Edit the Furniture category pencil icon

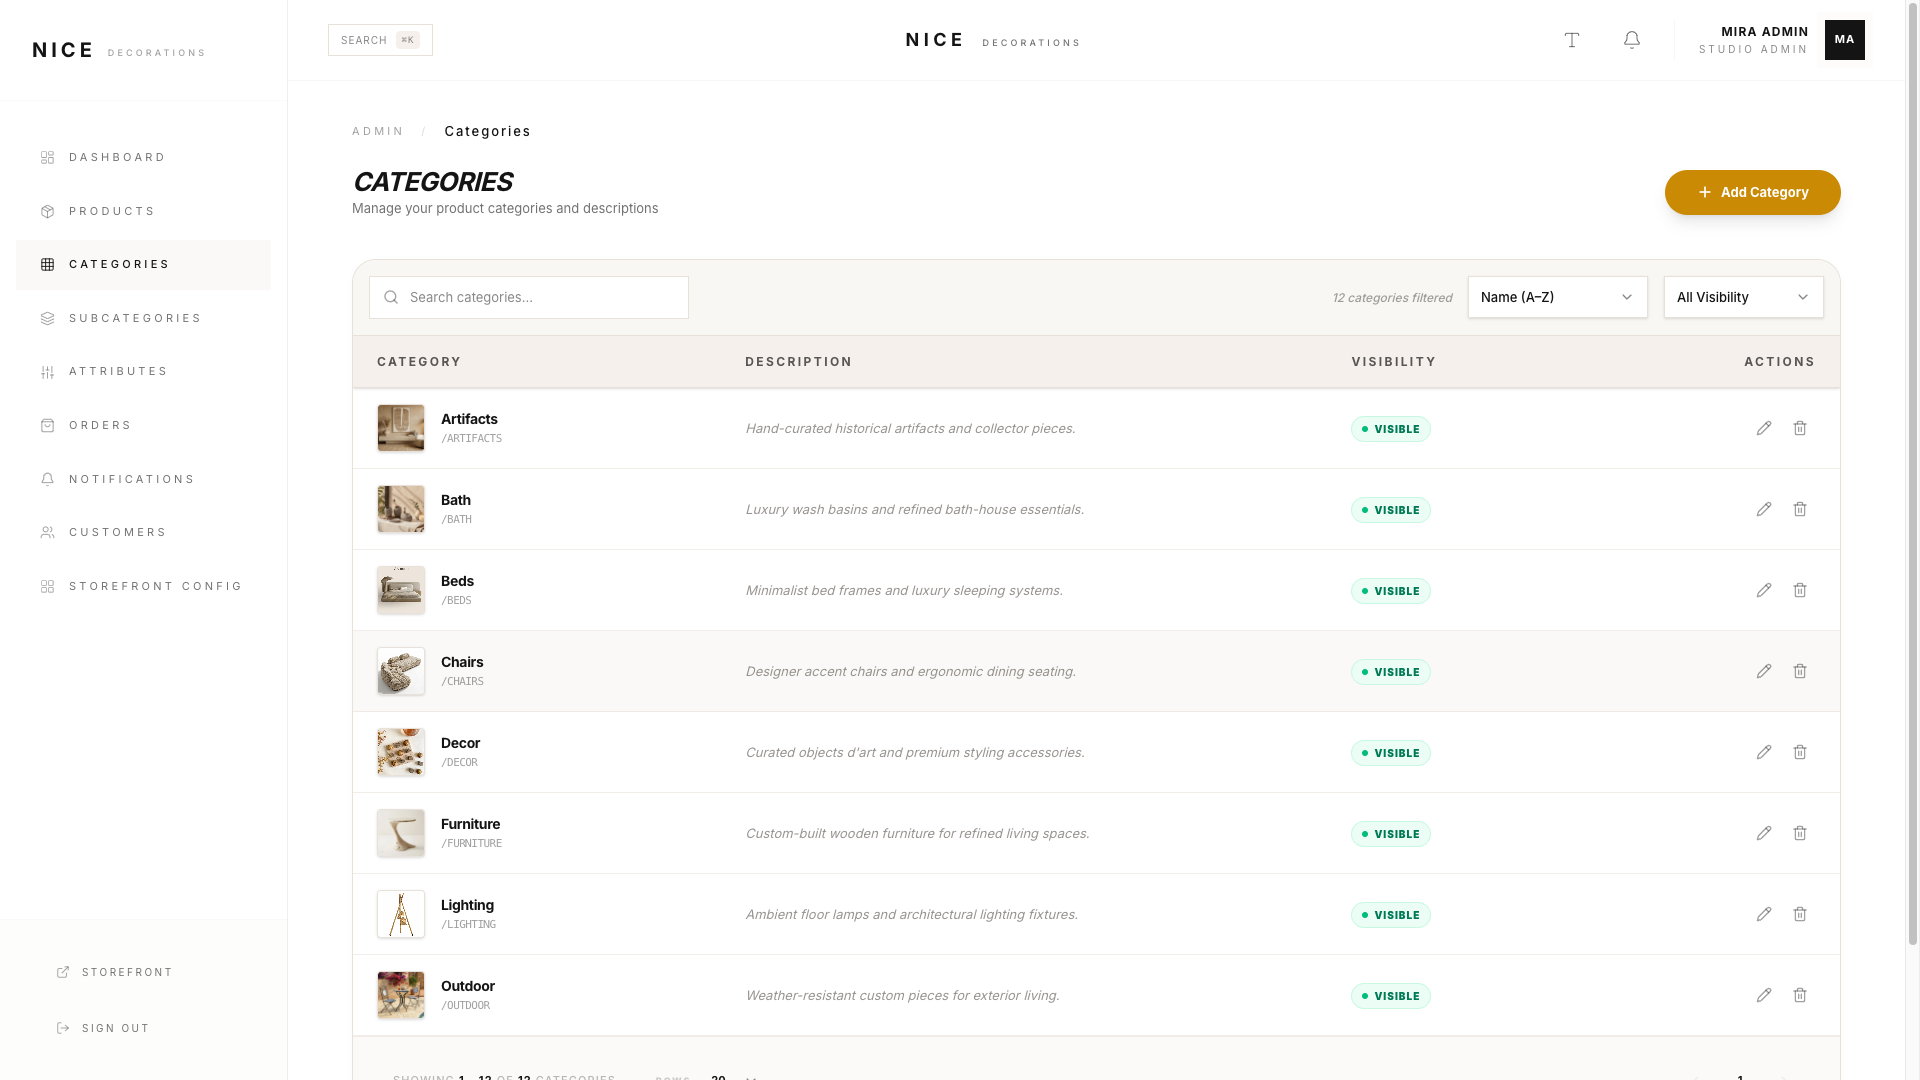(1764, 833)
